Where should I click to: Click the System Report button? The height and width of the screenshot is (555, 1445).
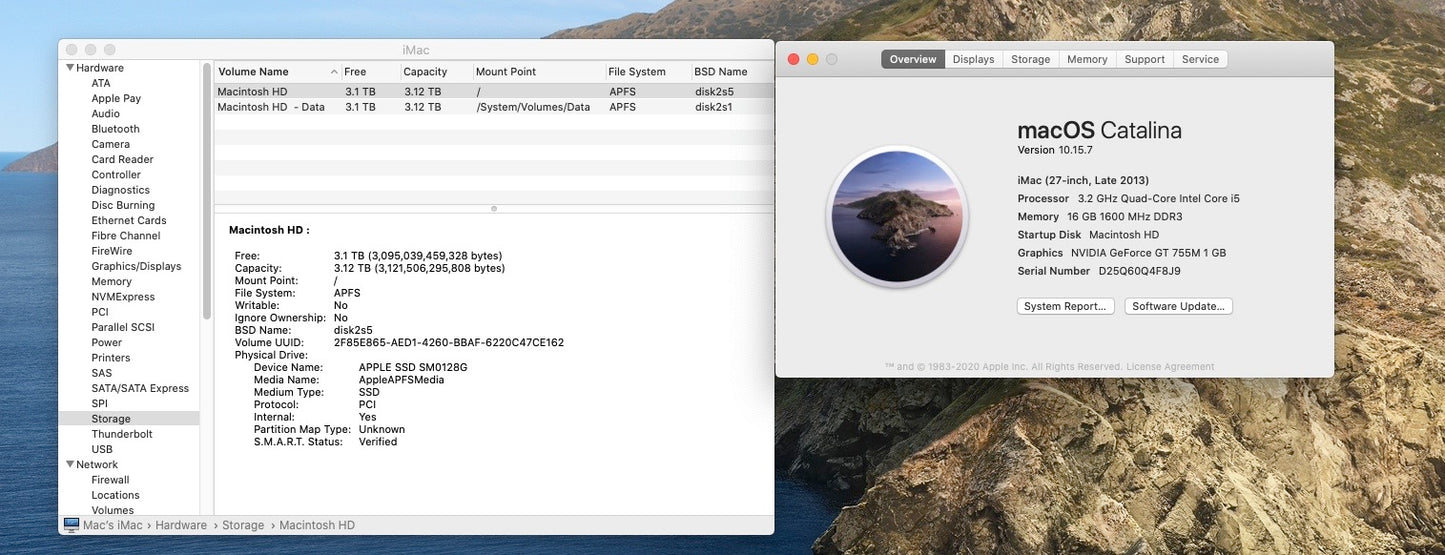coord(1065,306)
